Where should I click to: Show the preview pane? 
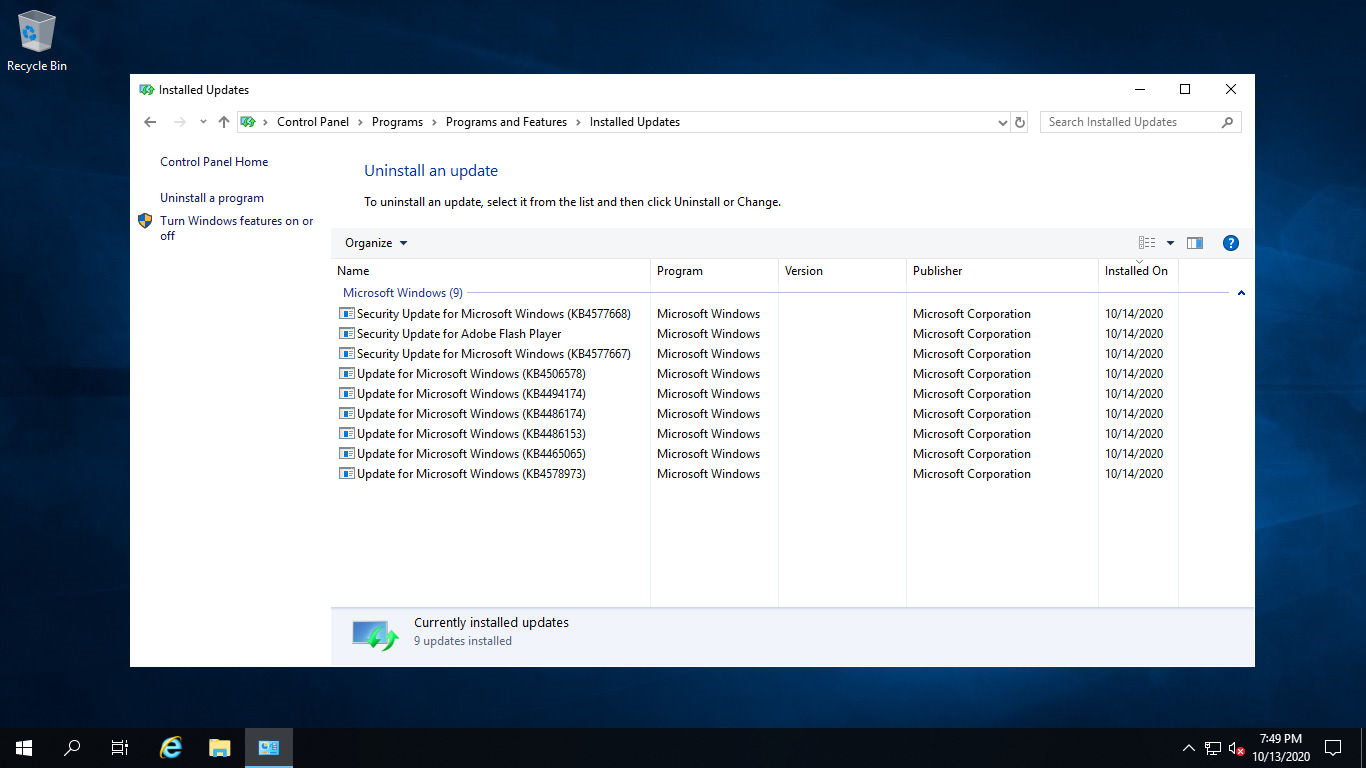(x=1195, y=243)
